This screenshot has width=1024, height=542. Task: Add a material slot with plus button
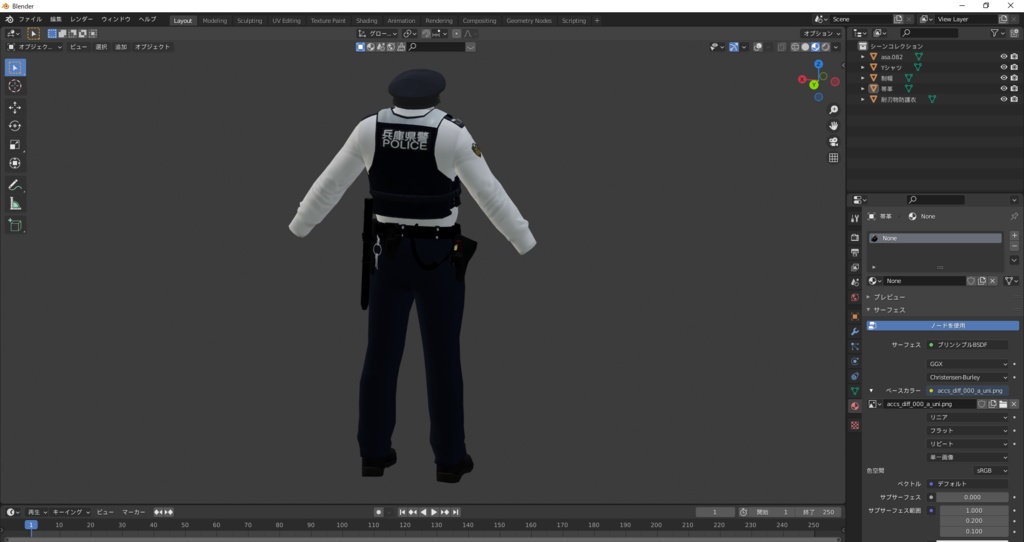coord(1014,236)
